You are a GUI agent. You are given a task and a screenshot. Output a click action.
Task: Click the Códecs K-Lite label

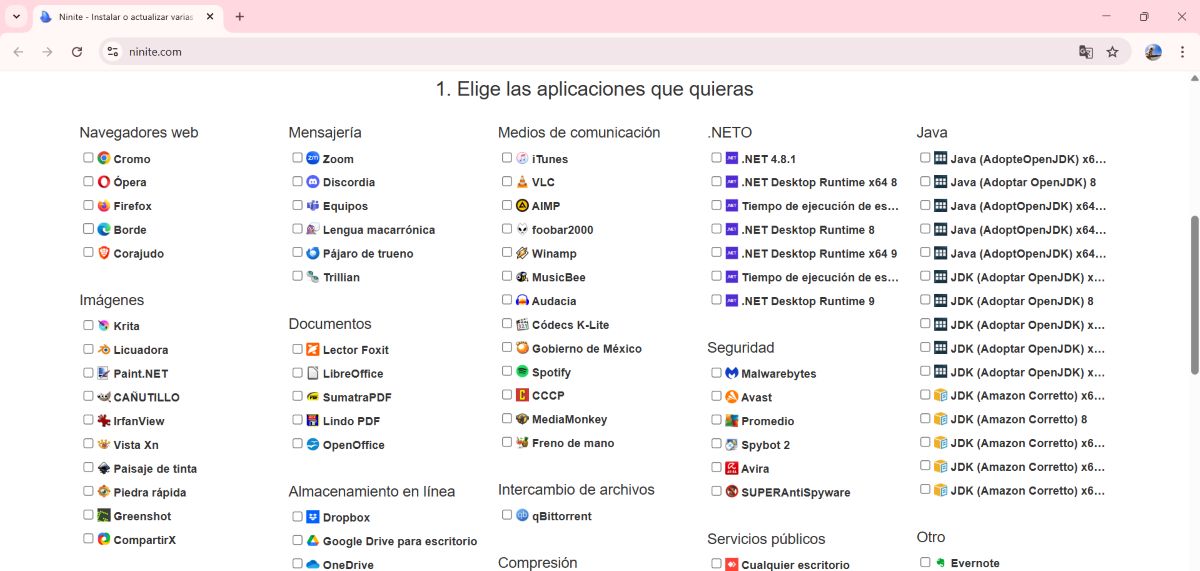(570, 325)
